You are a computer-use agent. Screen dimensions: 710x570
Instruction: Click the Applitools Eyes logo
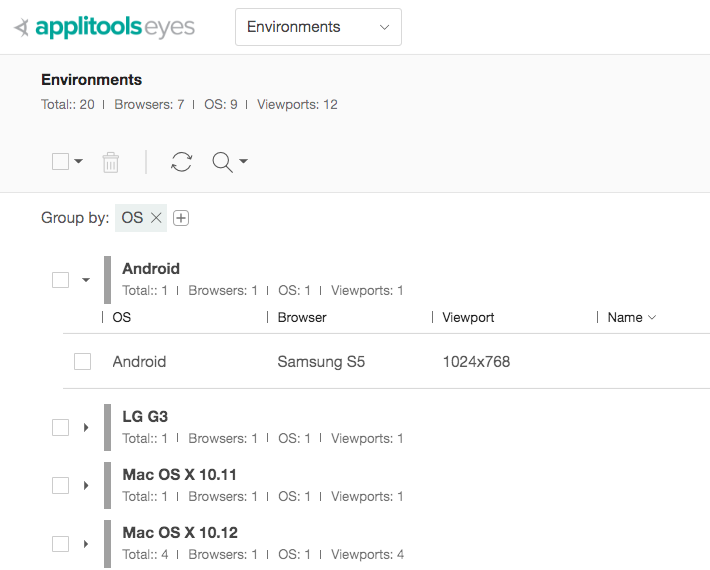coord(105,27)
